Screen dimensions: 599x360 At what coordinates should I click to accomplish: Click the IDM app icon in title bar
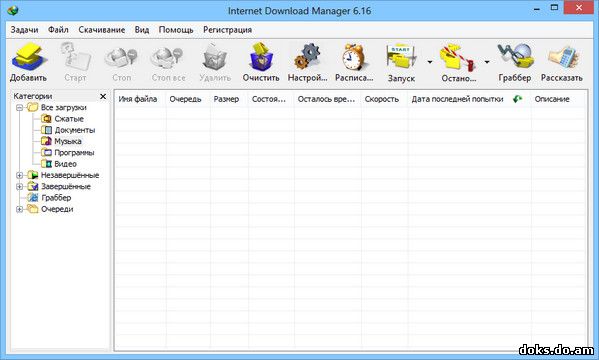click(13, 10)
